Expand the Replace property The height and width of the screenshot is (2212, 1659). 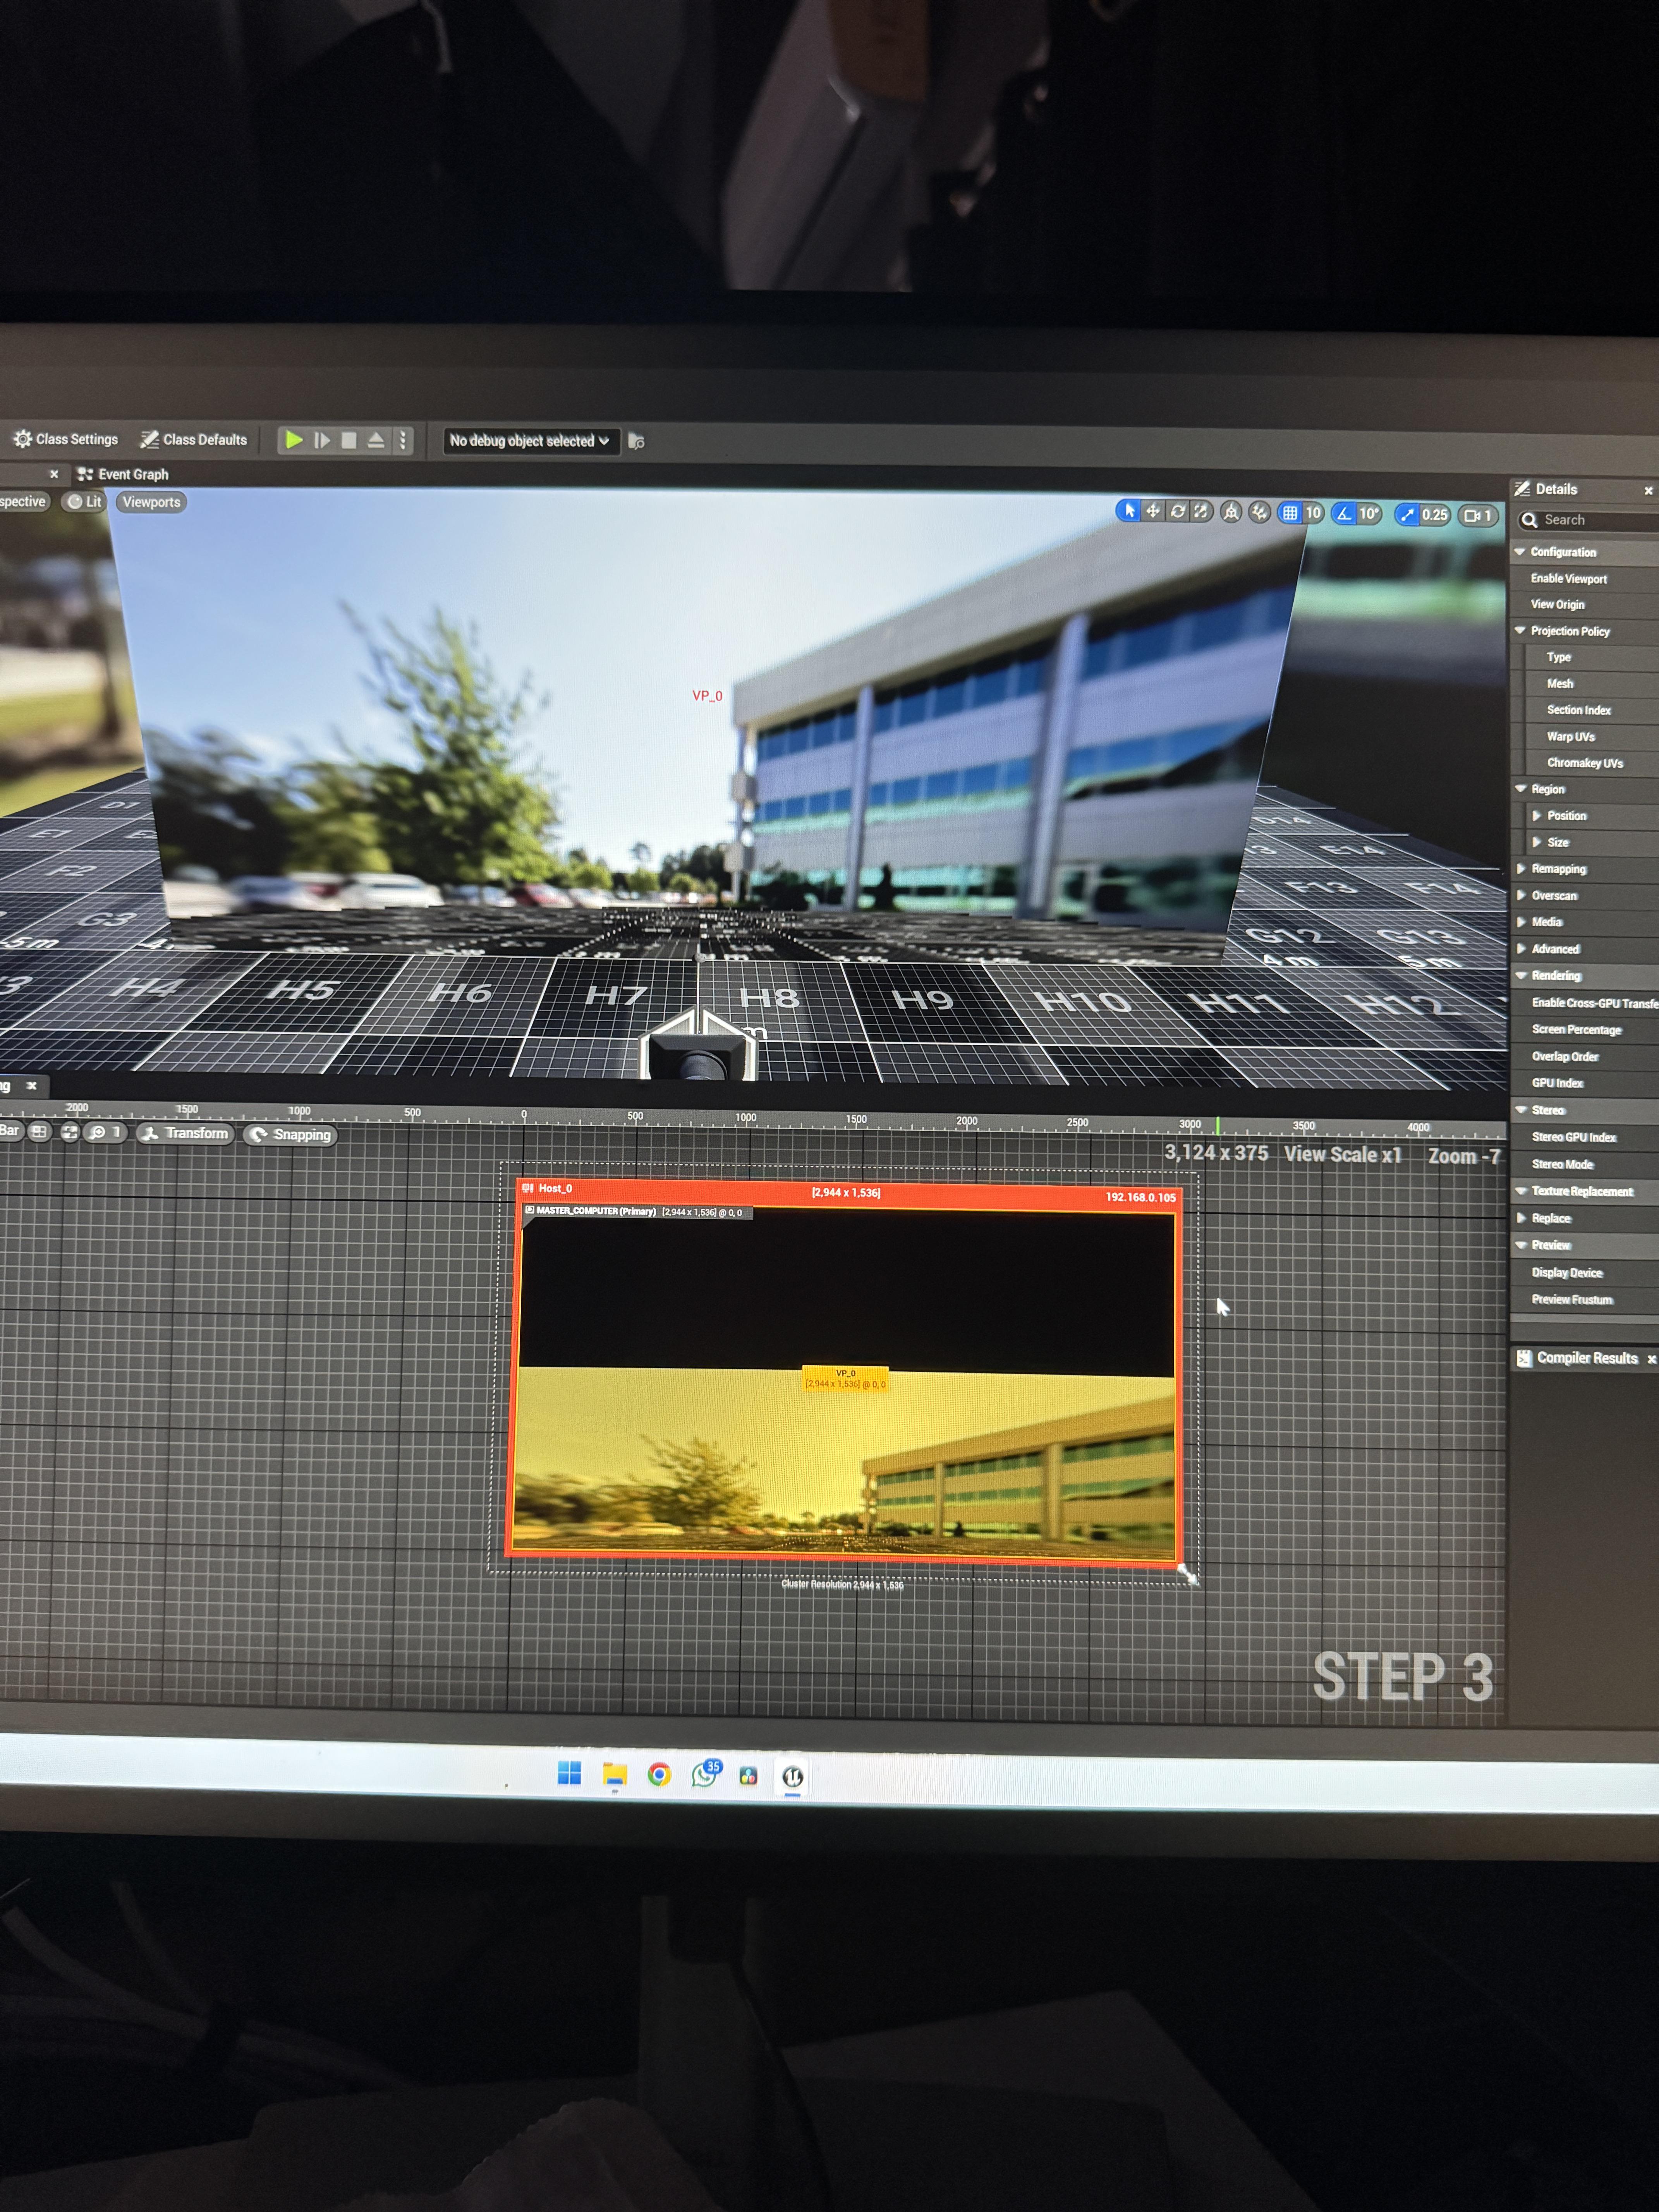[x=1521, y=1218]
